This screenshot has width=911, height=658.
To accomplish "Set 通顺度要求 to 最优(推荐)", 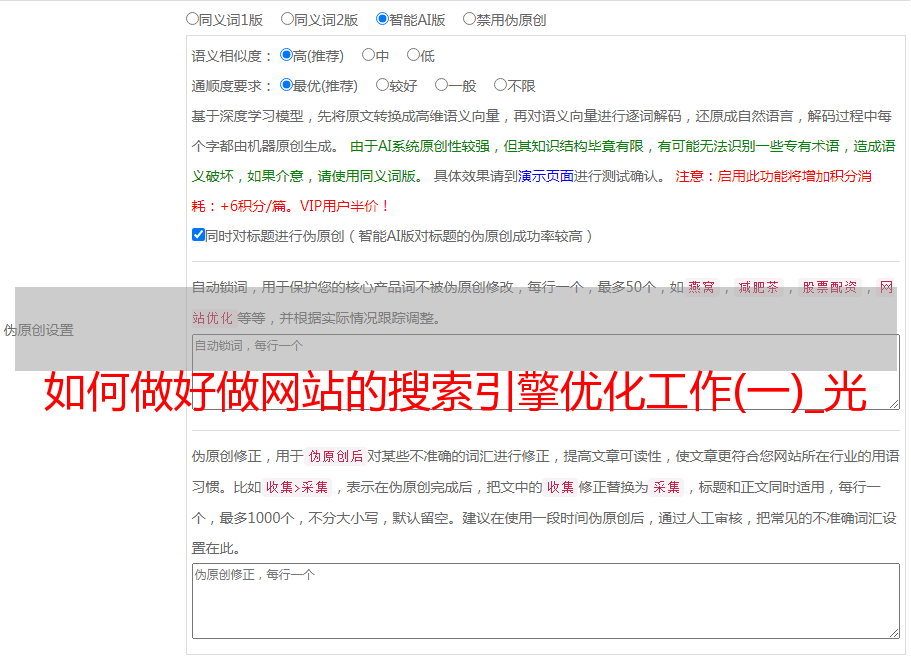I will [287, 86].
